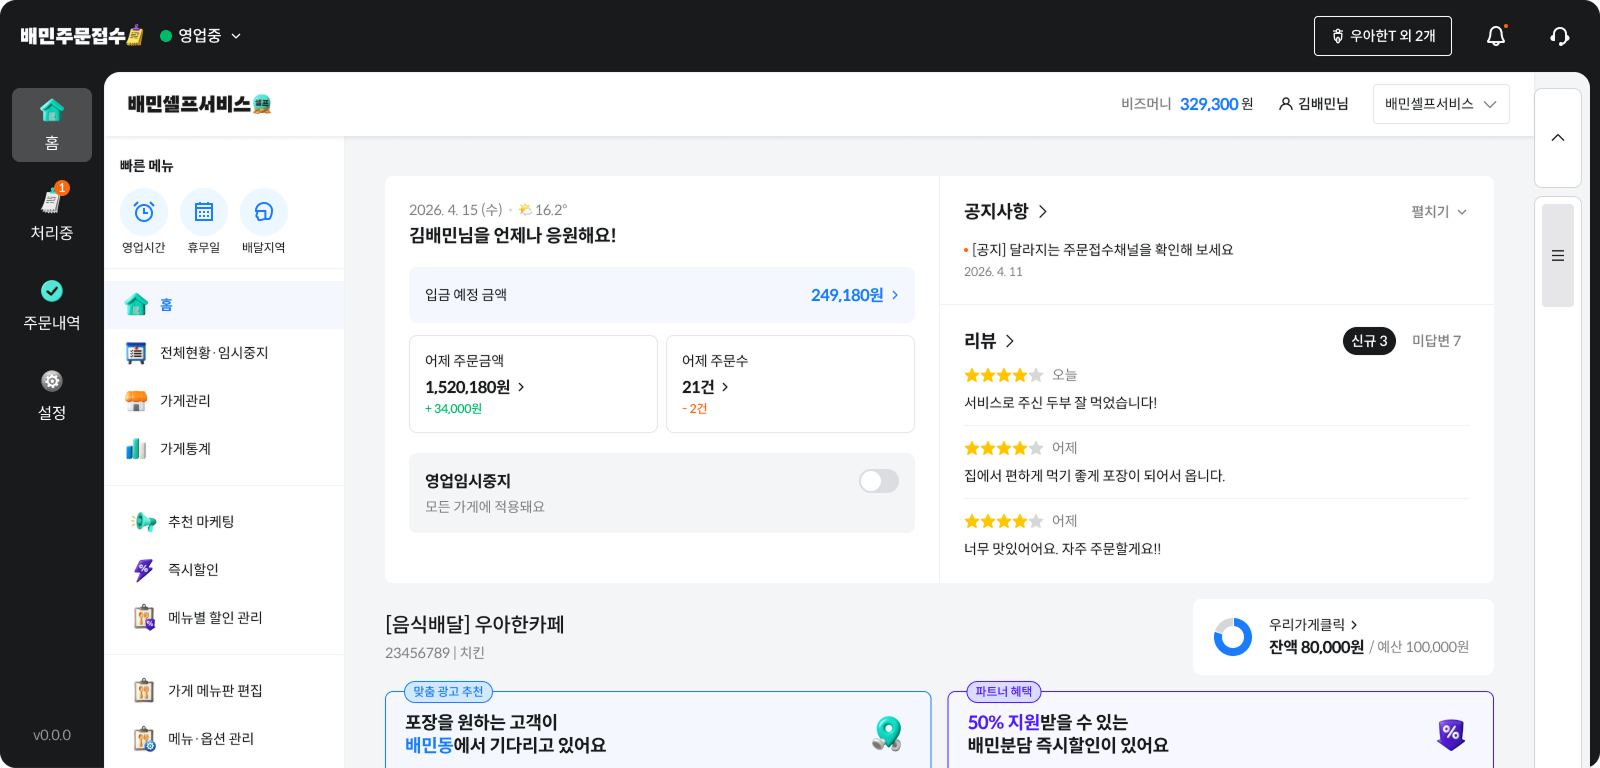Open 배달지역 quick menu icon
The height and width of the screenshot is (768, 1600).
[264, 212]
